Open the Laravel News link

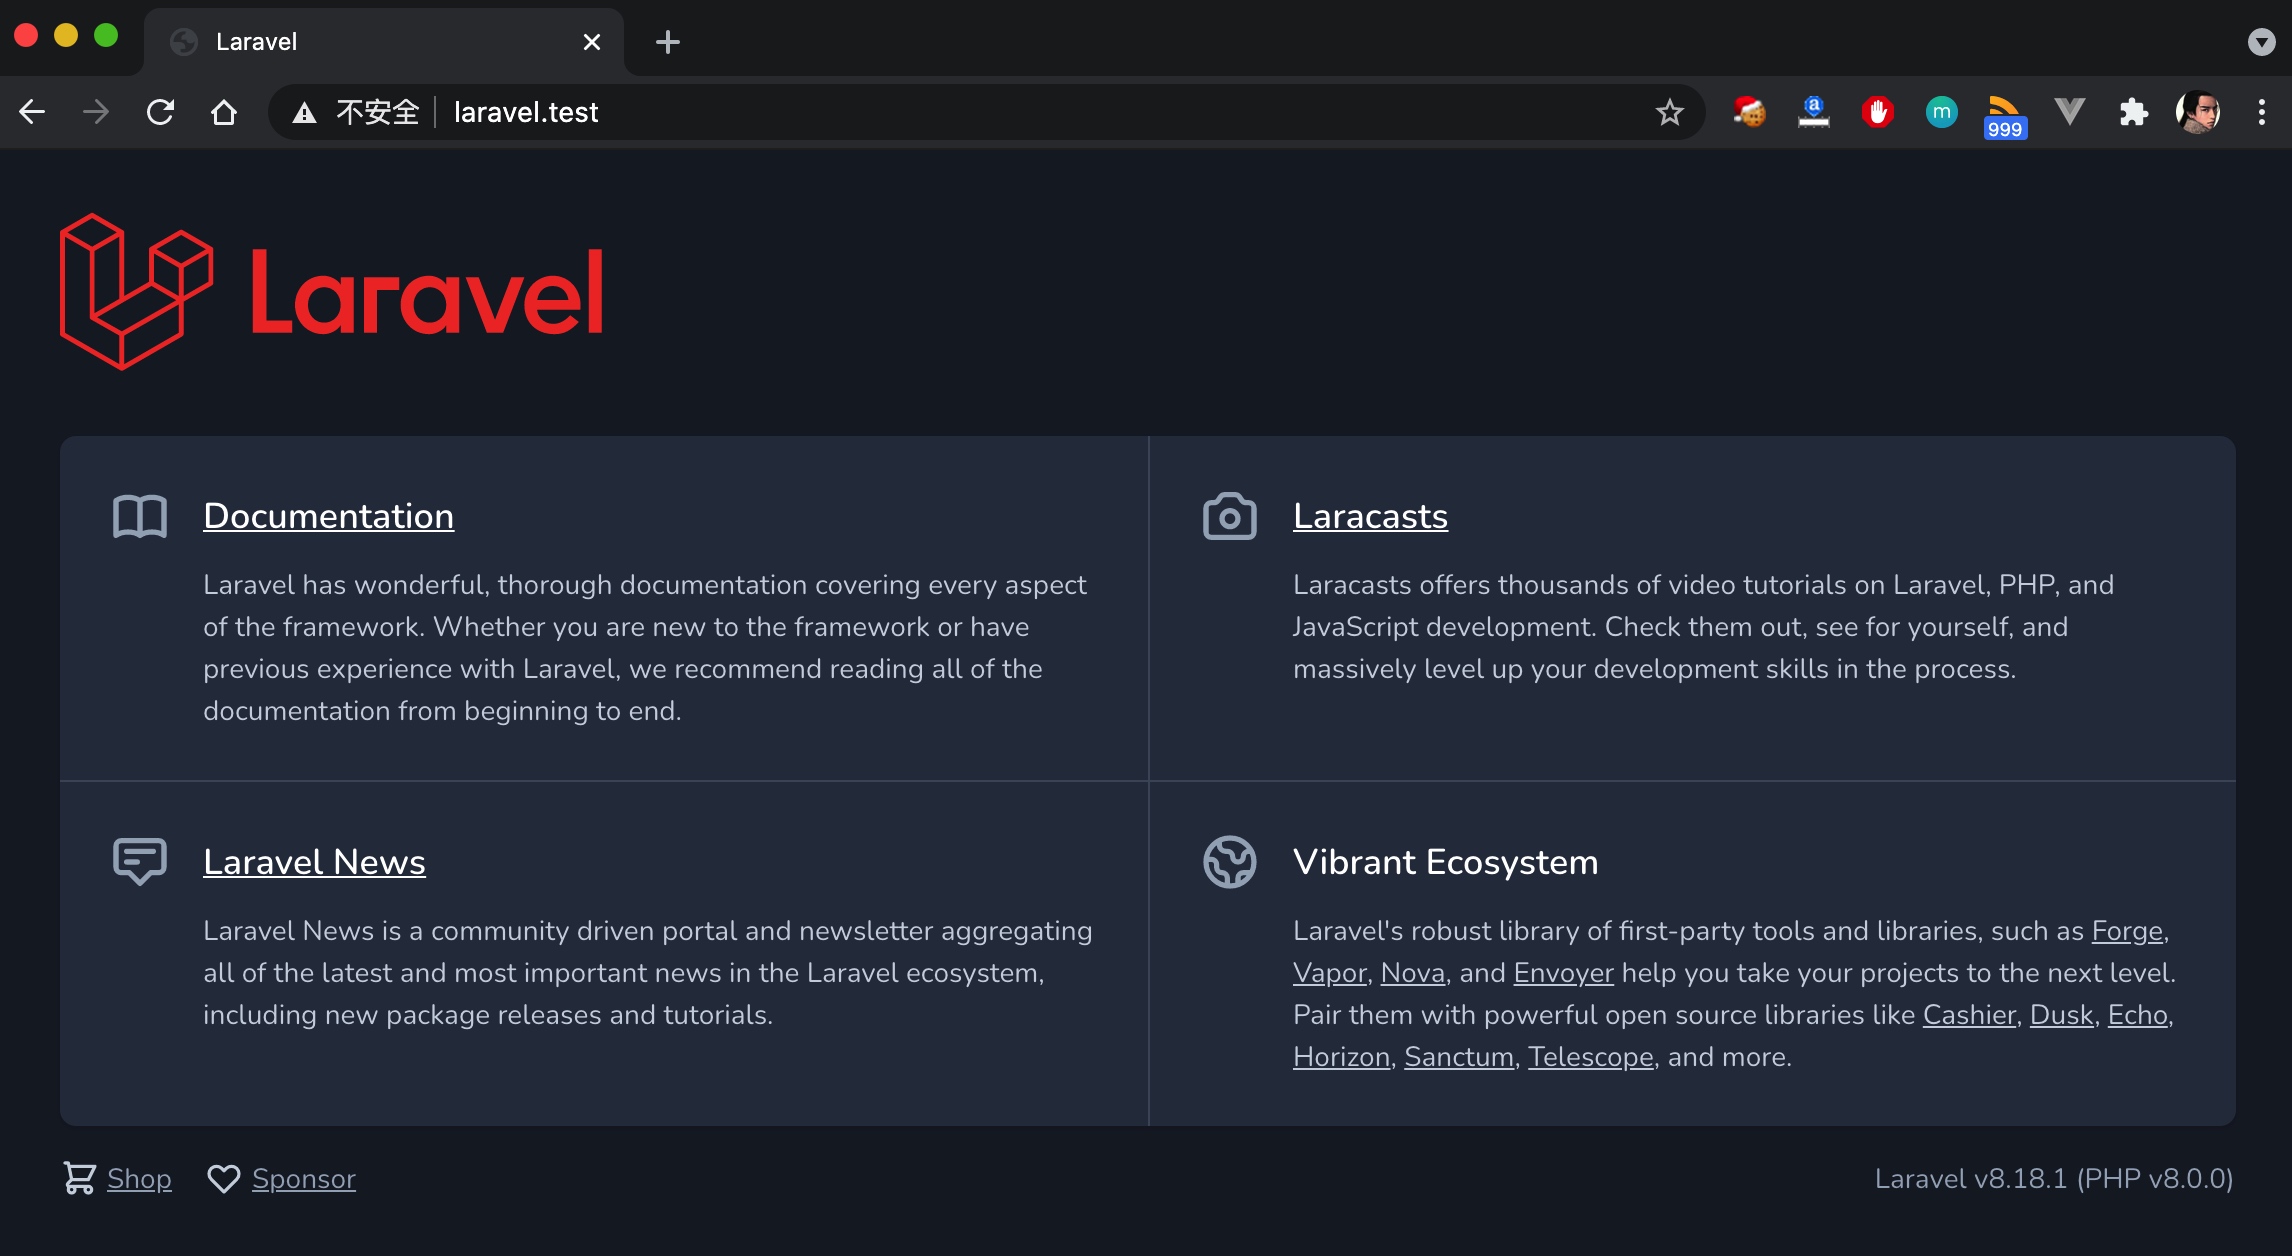point(314,862)
